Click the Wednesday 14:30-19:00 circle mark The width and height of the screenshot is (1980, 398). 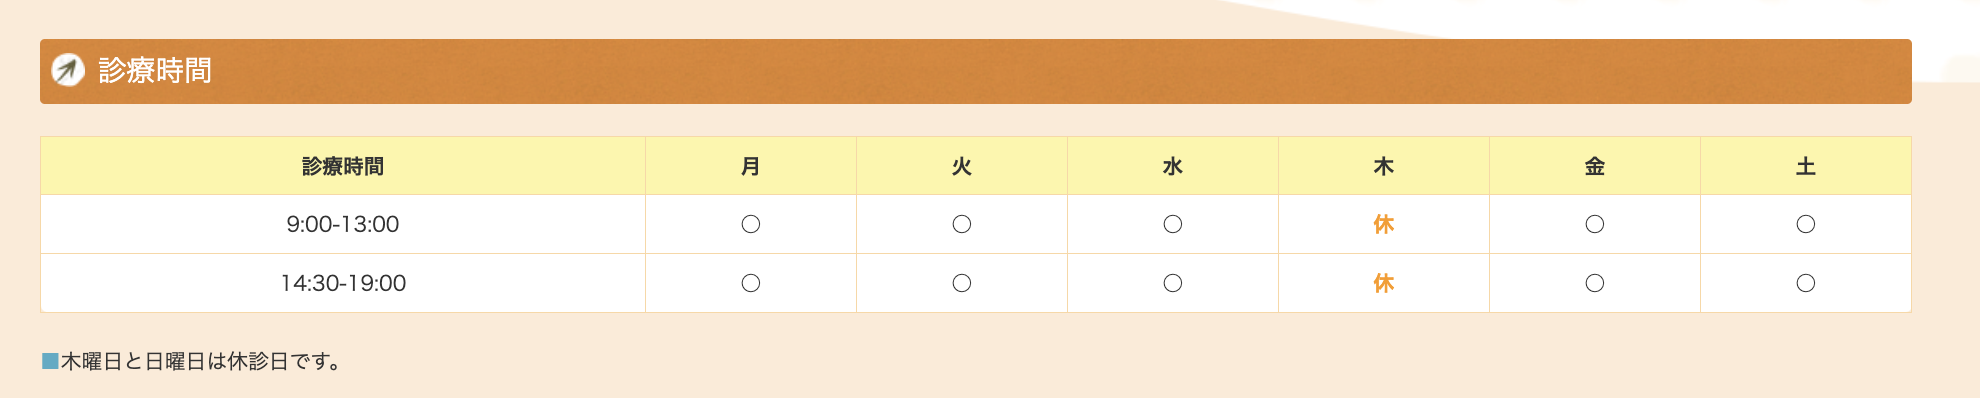[x=1173, y=283]
